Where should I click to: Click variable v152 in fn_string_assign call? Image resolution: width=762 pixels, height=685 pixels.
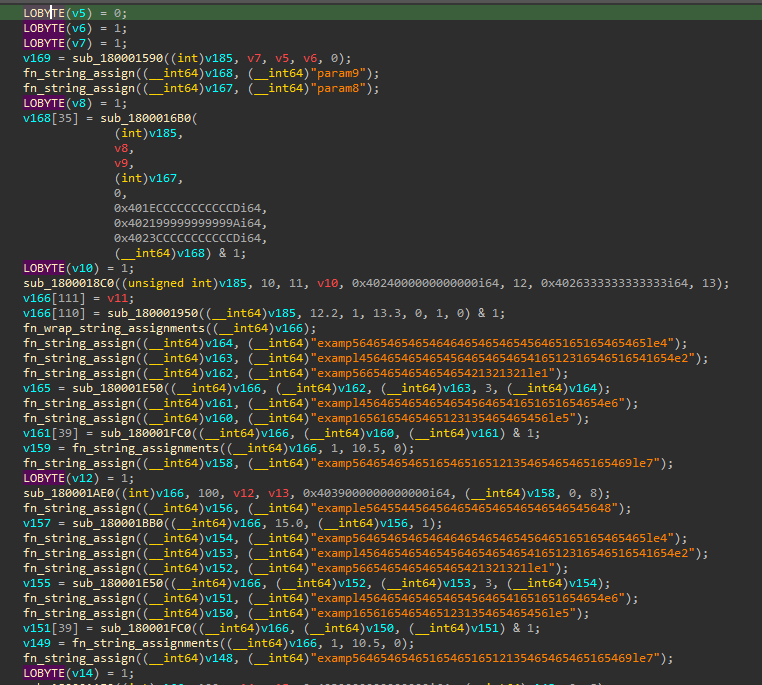tap(219, 568)
